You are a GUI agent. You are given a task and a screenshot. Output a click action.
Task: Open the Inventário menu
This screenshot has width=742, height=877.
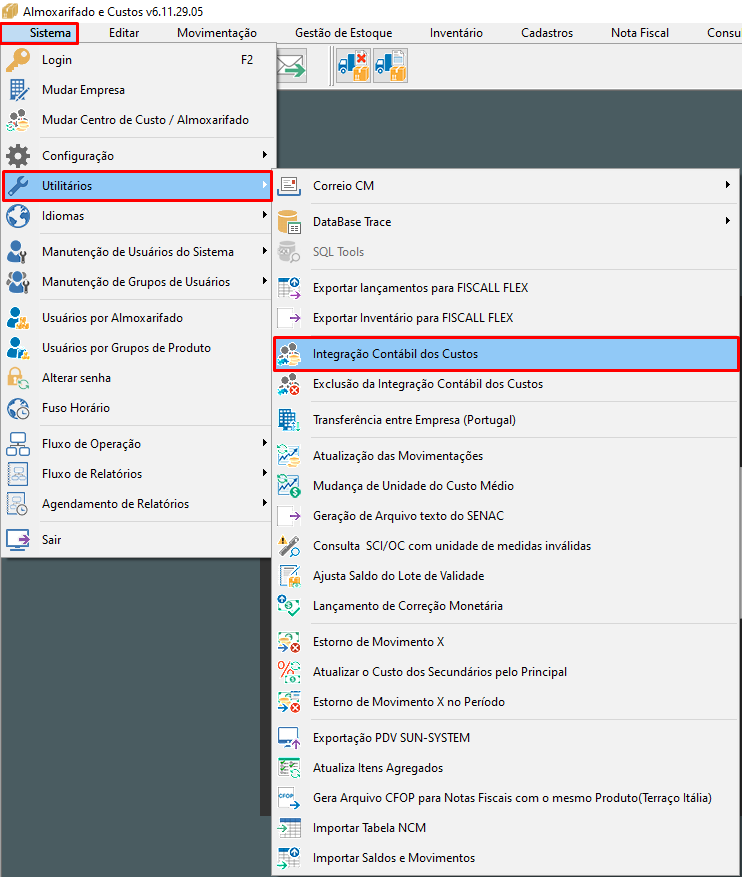(456, 33)
